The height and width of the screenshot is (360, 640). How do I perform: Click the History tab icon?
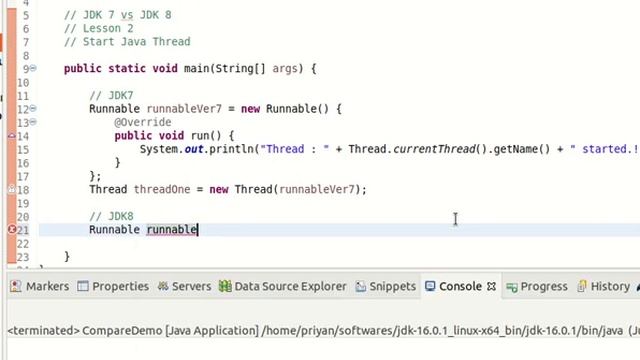click(x=582, y=286)
